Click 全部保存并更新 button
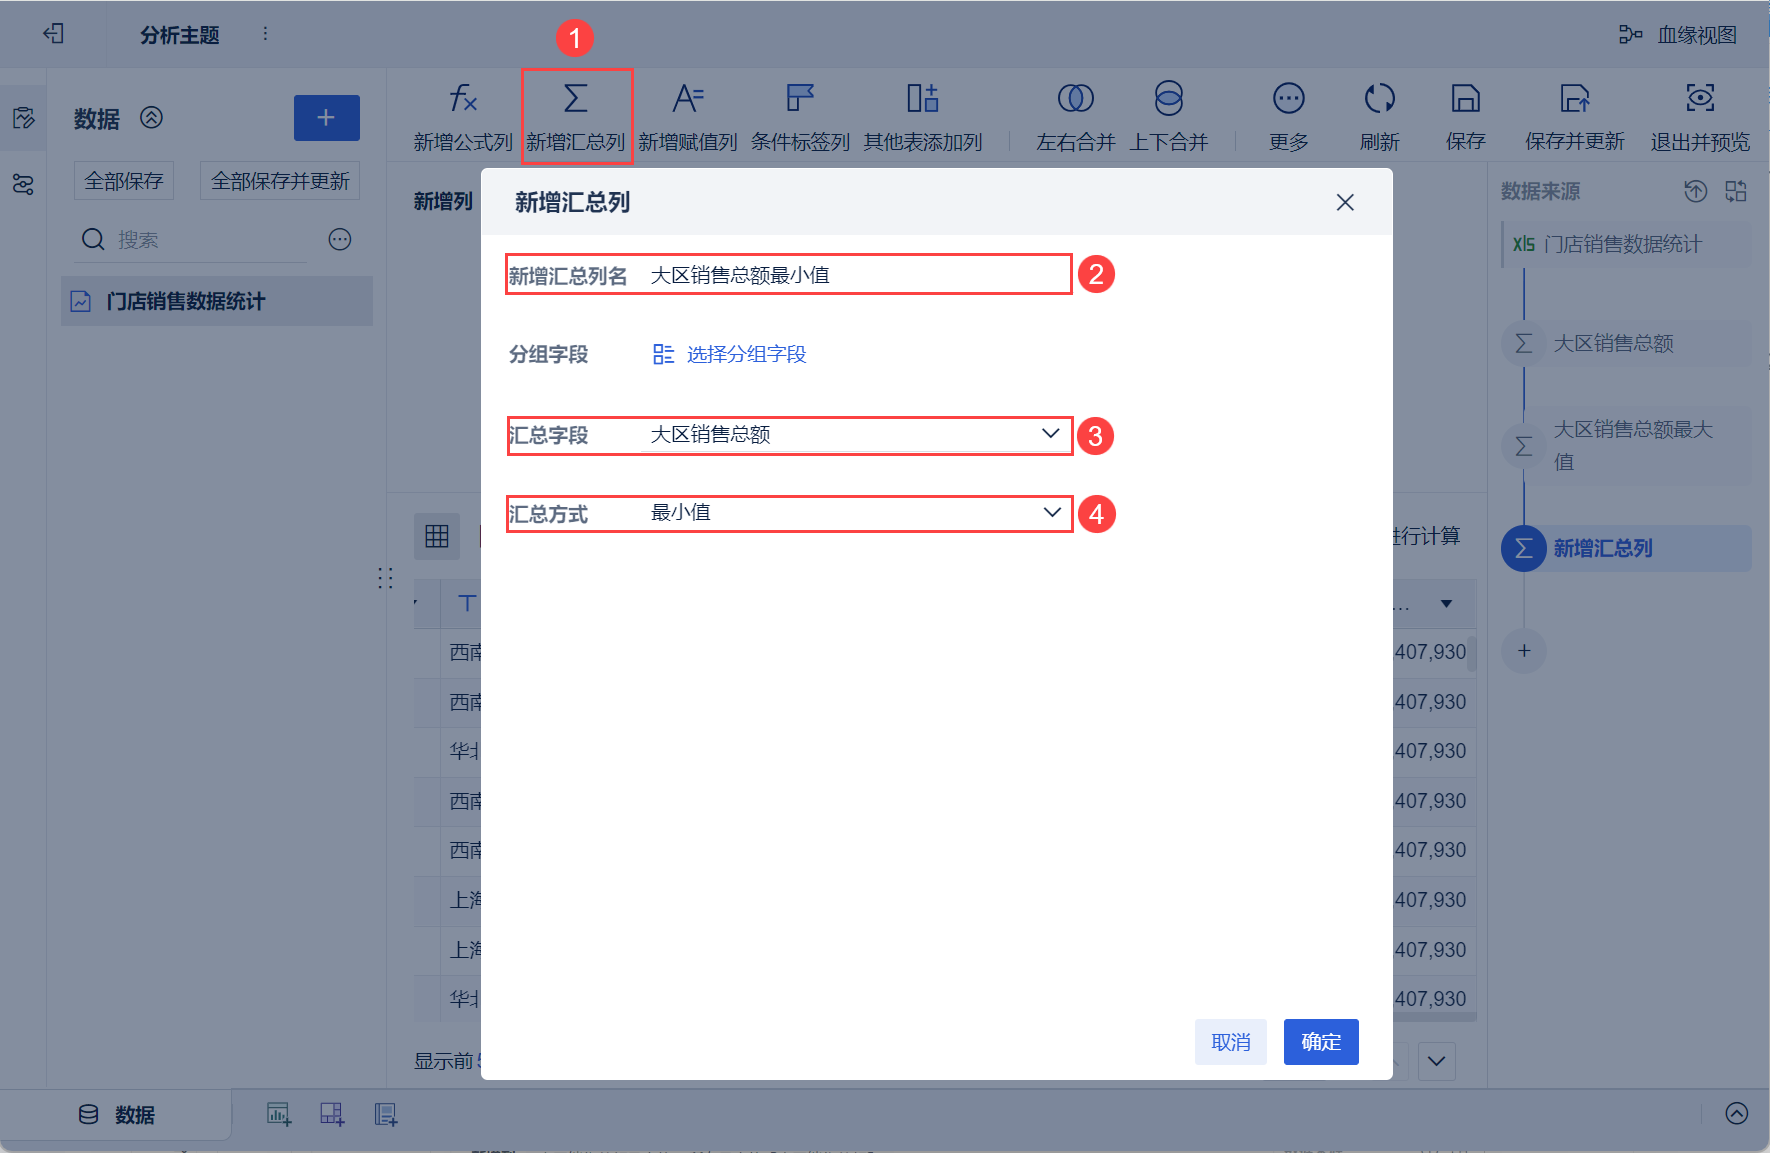This screenshot has width=1770, height=1153. (x=280, y=181)
